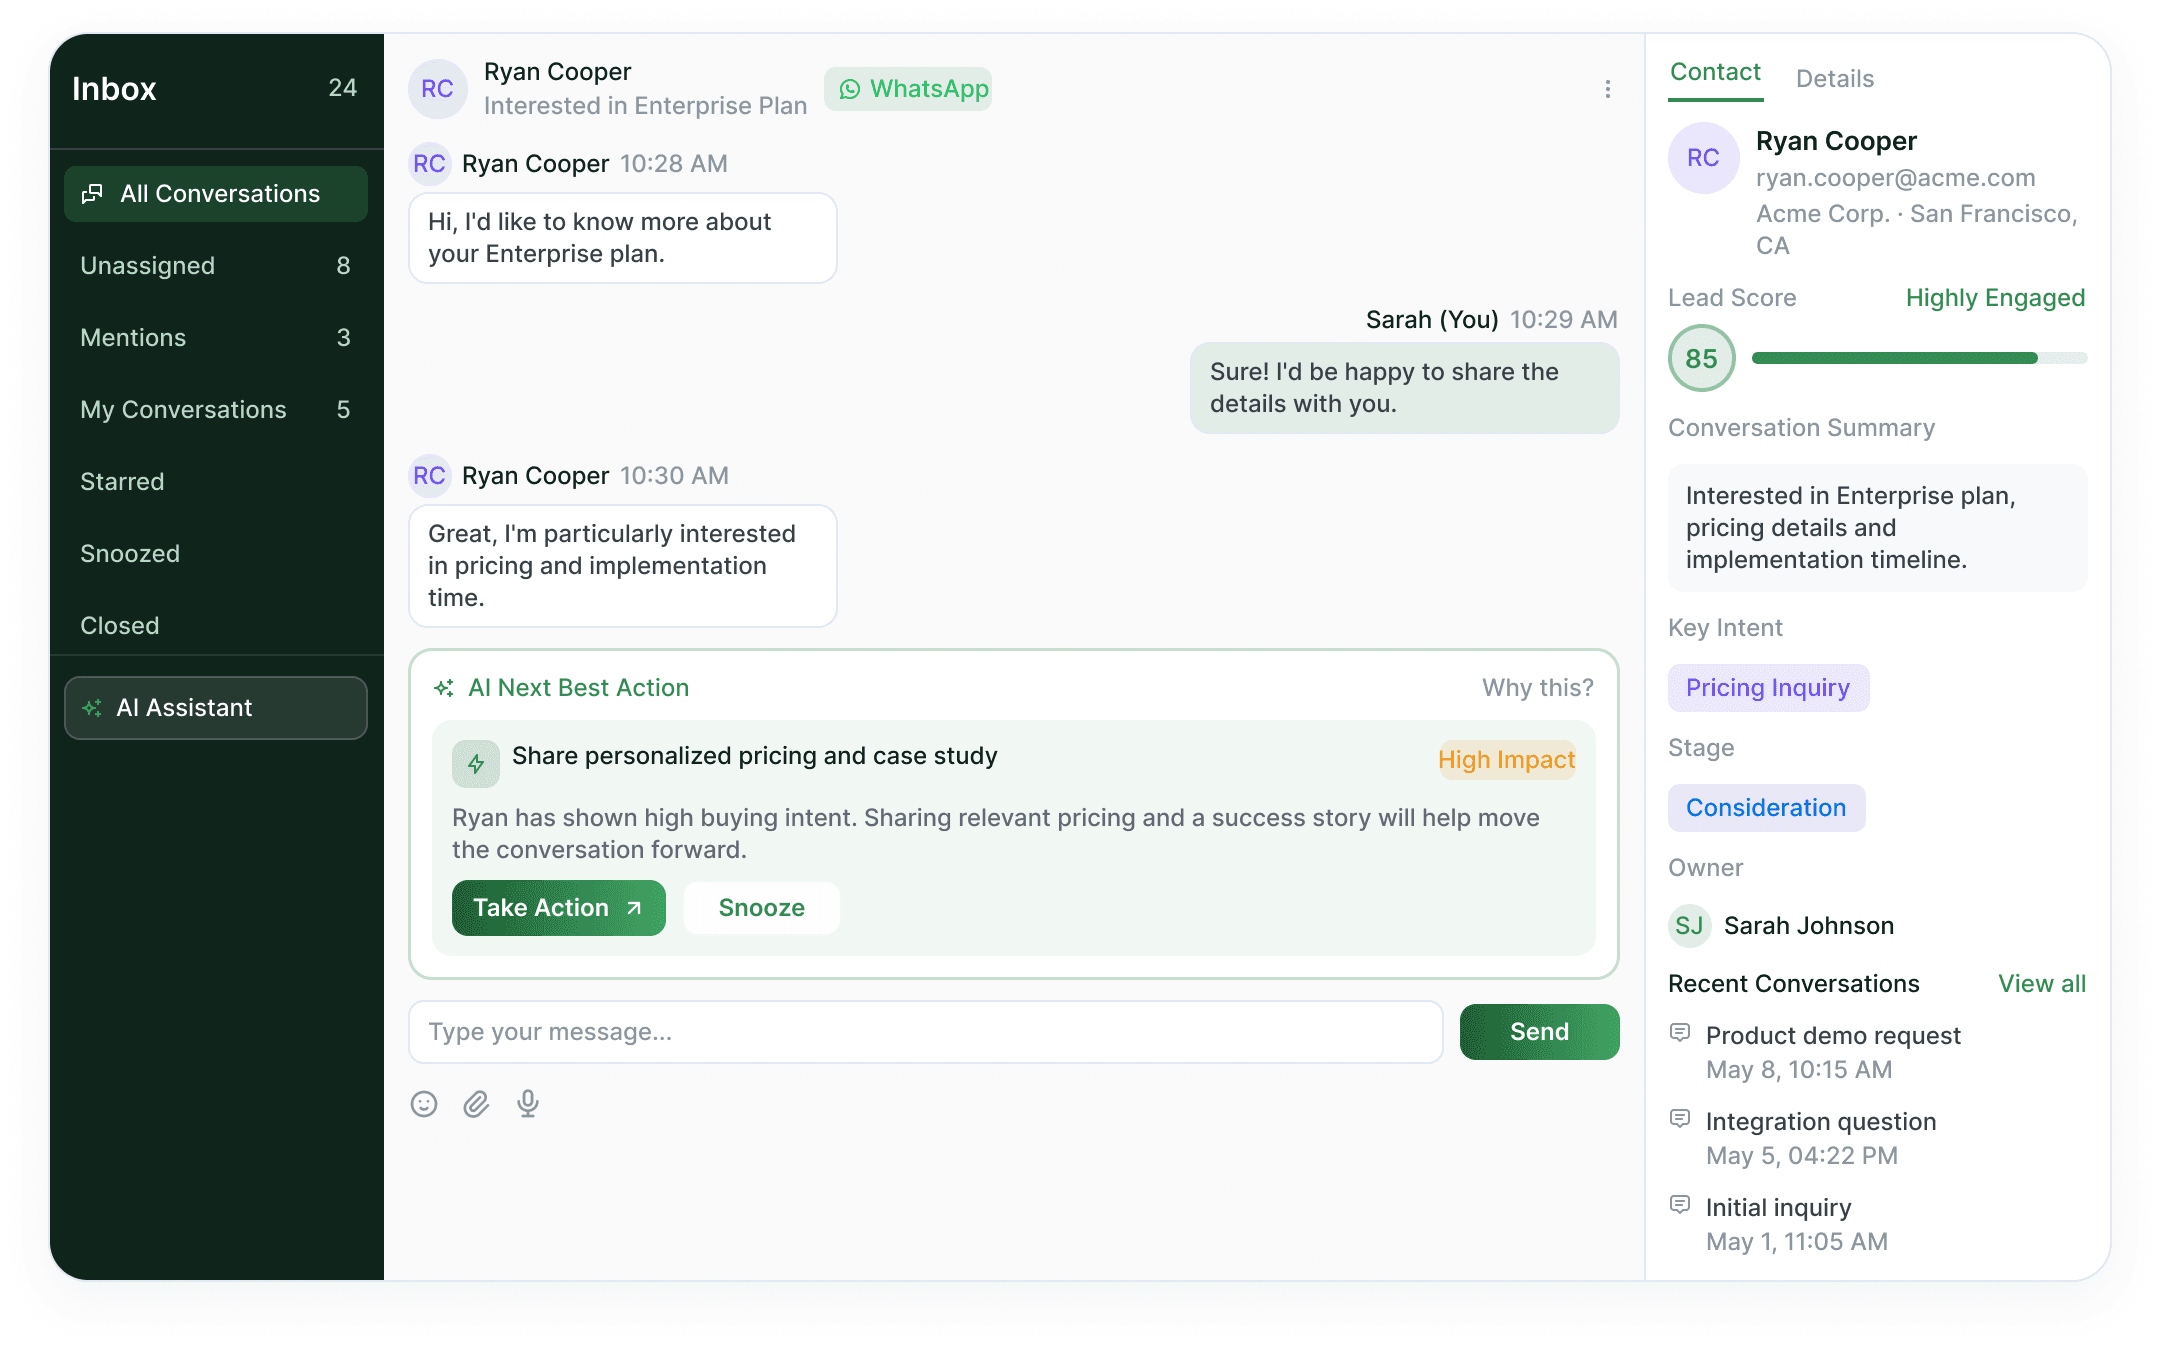
Task: Snooze the AI suggested action
Action: tap(762, 908)
